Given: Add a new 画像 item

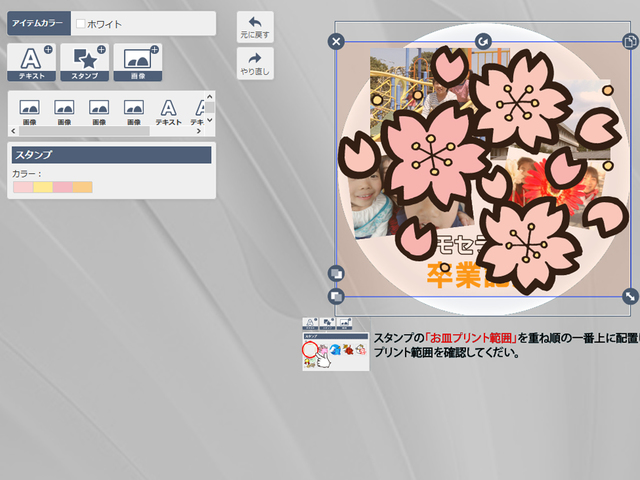Looking at the screenshot, I should tap(138, 62).
